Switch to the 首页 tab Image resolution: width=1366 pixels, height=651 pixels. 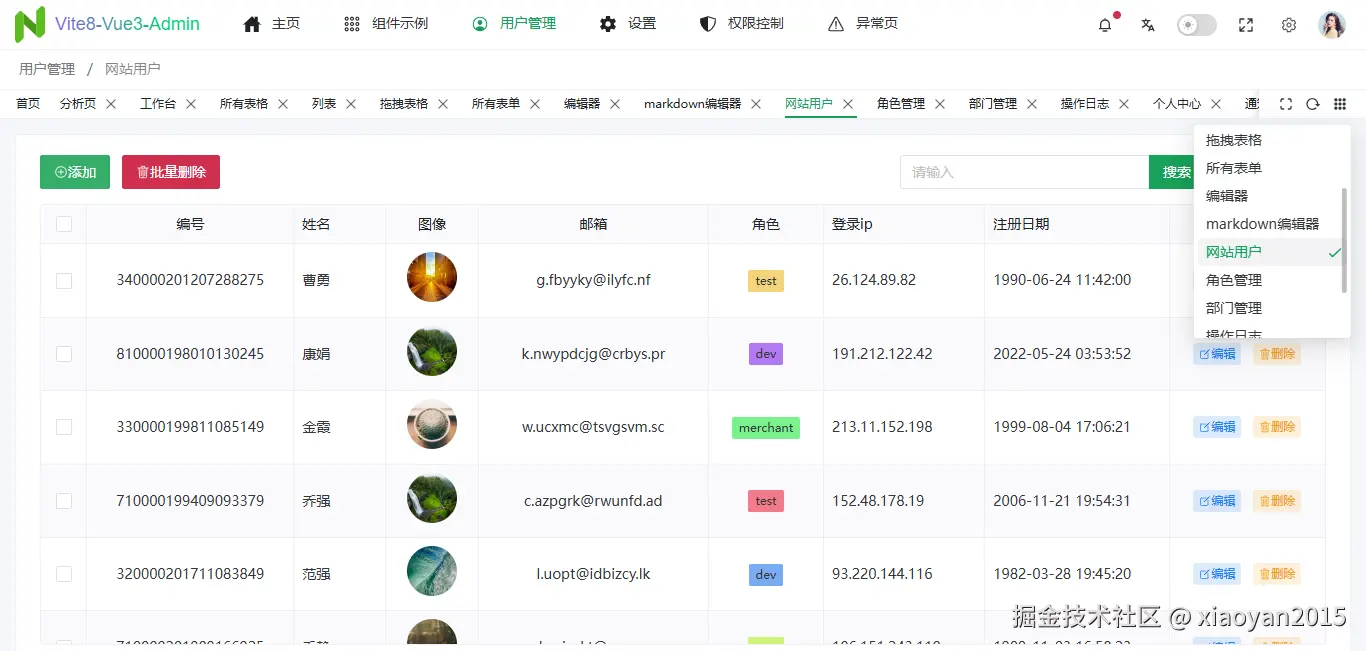(x=28, y=104)
